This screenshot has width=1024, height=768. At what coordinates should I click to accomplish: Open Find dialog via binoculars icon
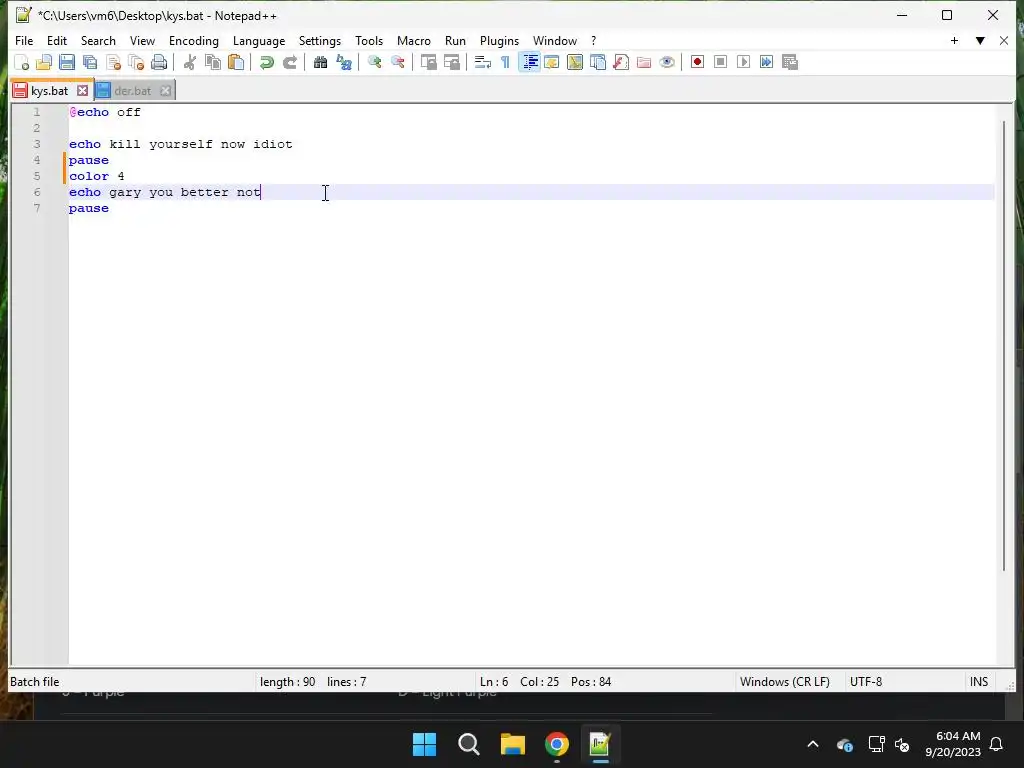point(320,62)
